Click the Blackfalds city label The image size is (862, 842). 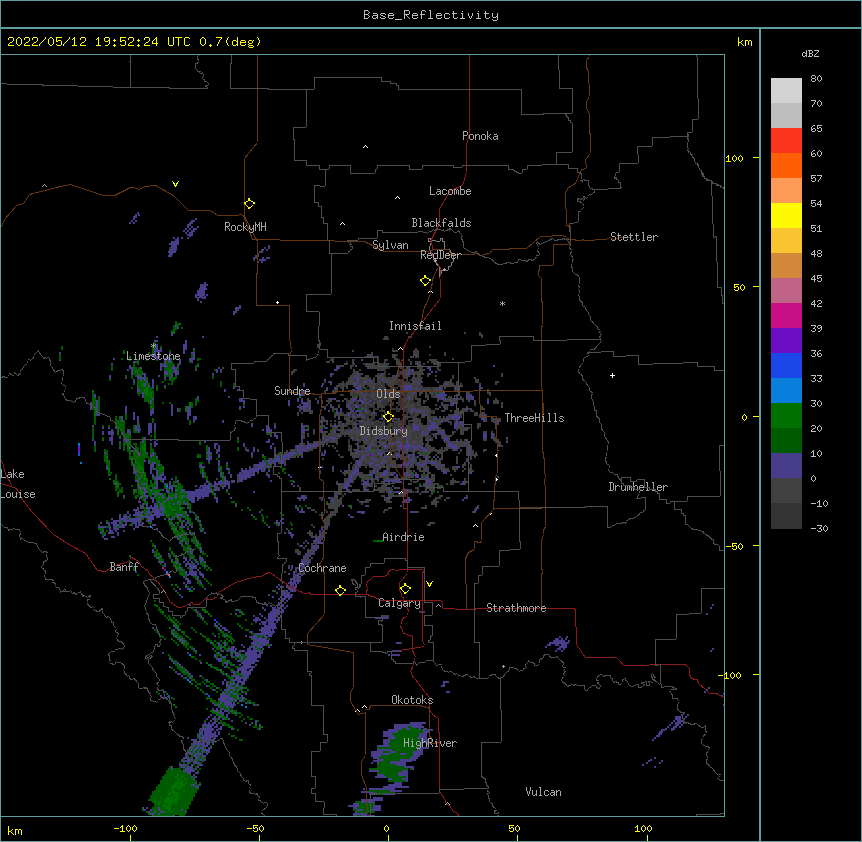coord(441,223)
